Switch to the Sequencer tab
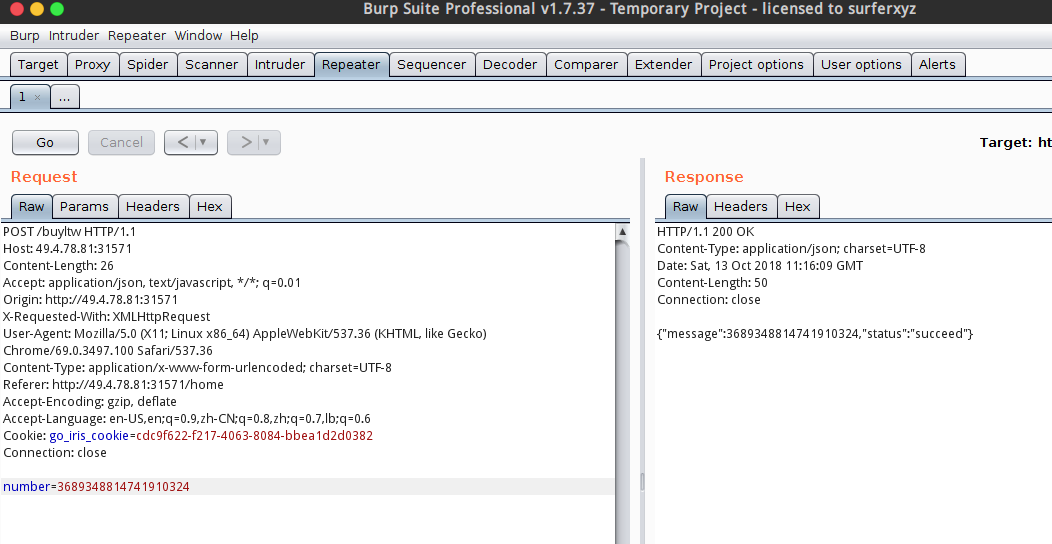This screenshot has width=1052, height=544. (x=431, y=64)
